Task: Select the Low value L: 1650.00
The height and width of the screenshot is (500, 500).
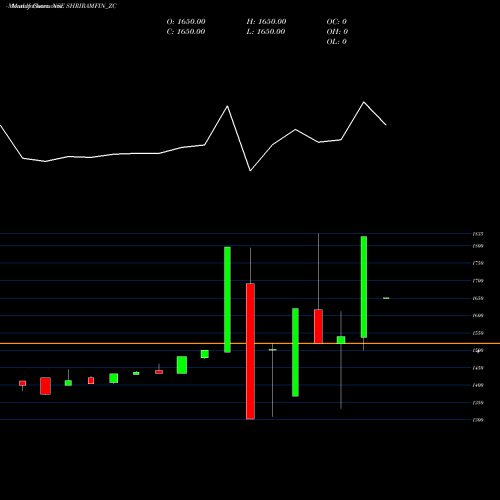Action: click(266, 32)
